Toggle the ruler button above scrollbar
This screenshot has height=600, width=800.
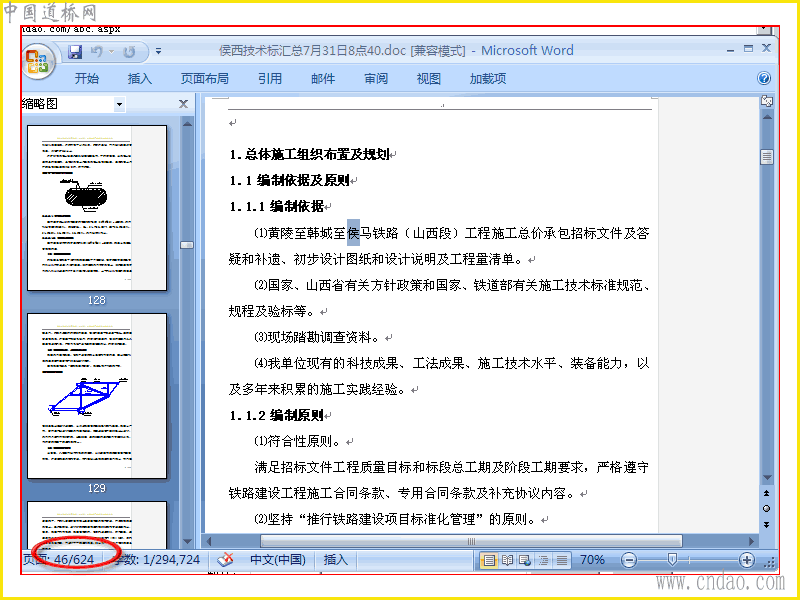[x=766, y=101]
